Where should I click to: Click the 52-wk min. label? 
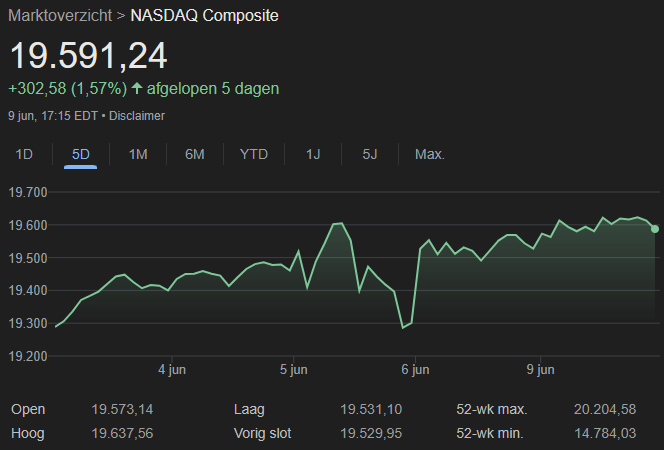coord(490,433)
